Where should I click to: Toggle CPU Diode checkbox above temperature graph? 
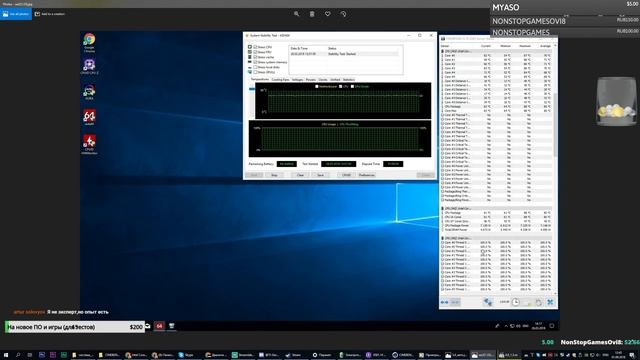[353, 87]
